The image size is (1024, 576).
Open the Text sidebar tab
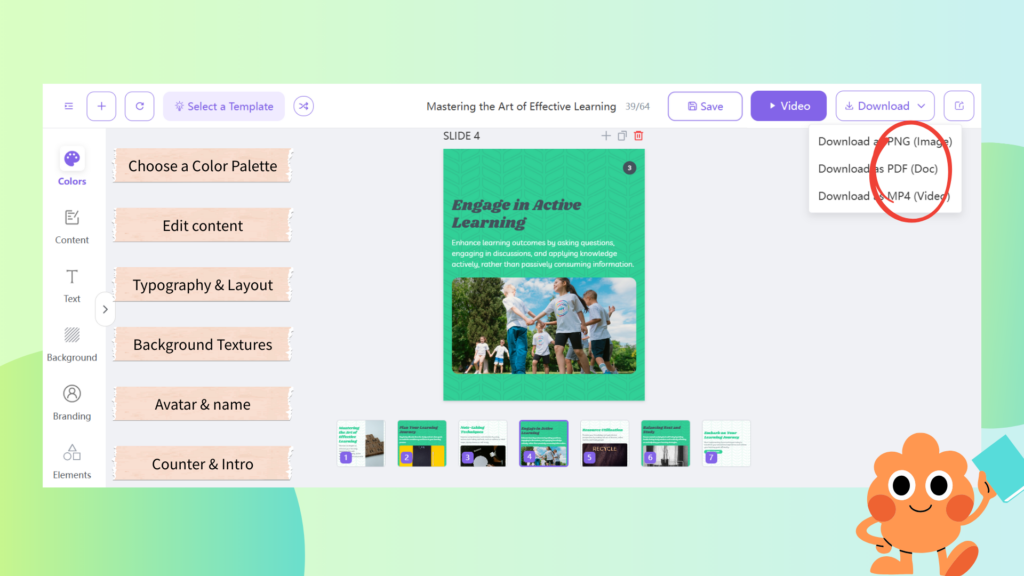point(72,285)
